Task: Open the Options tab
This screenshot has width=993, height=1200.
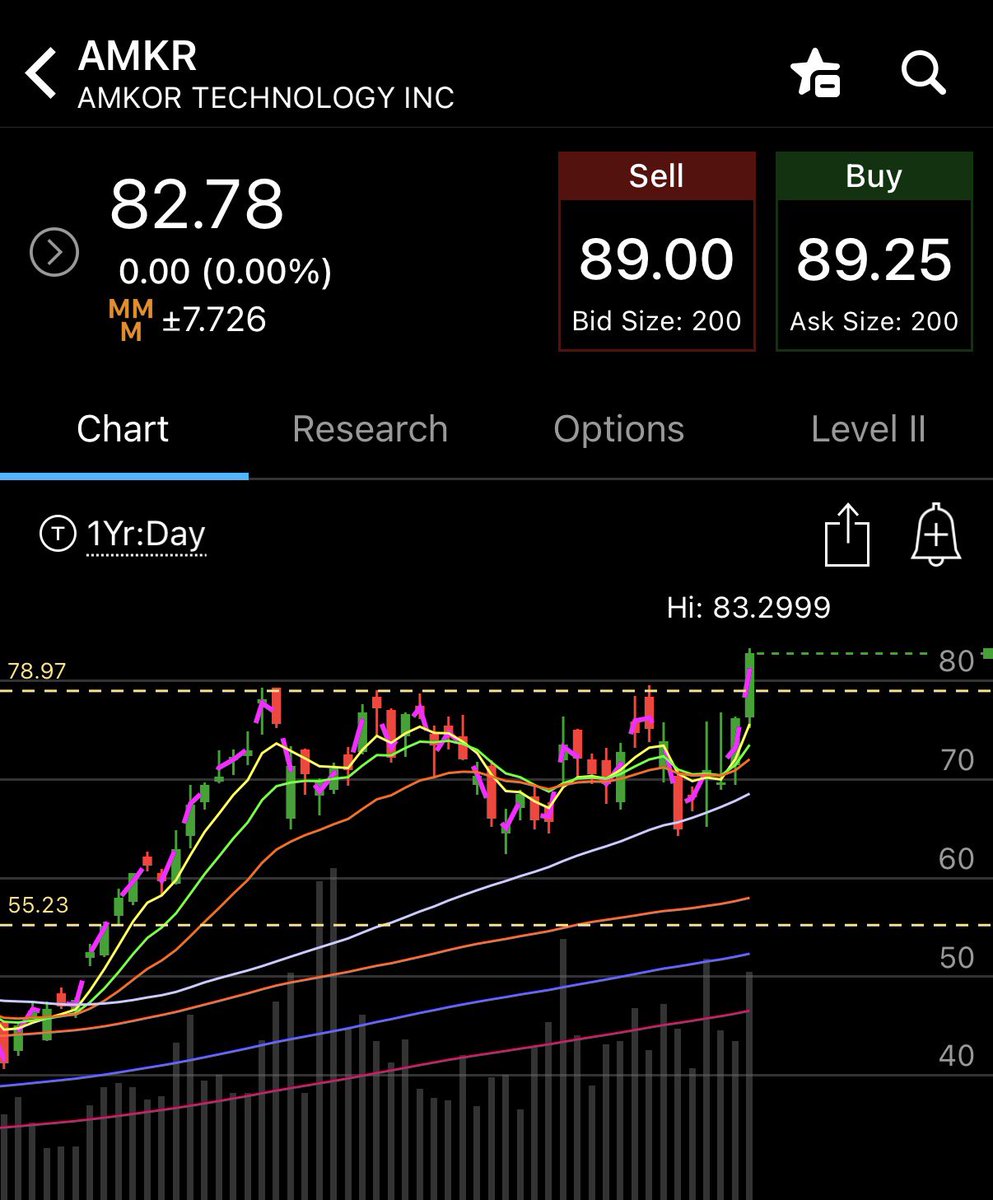Action: (x=619, y=429)
